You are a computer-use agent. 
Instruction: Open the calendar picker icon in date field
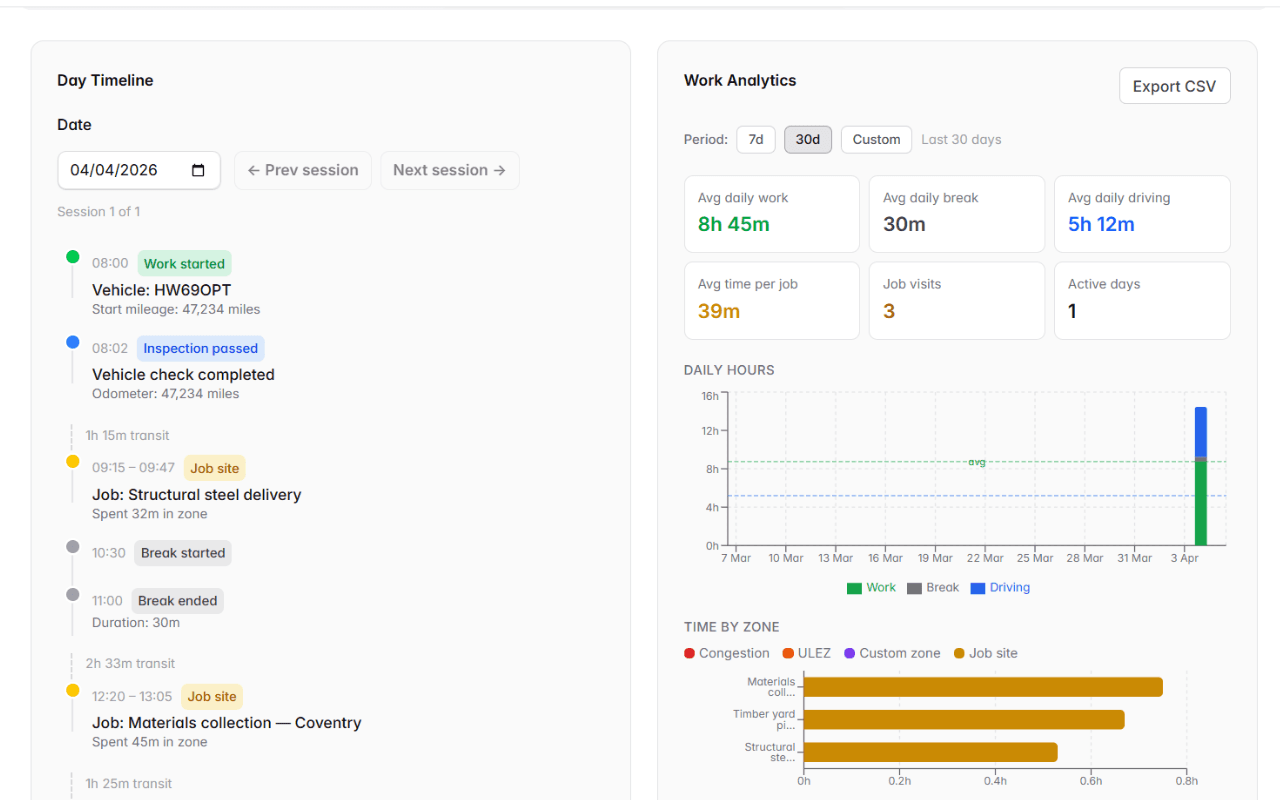(198, 171)
